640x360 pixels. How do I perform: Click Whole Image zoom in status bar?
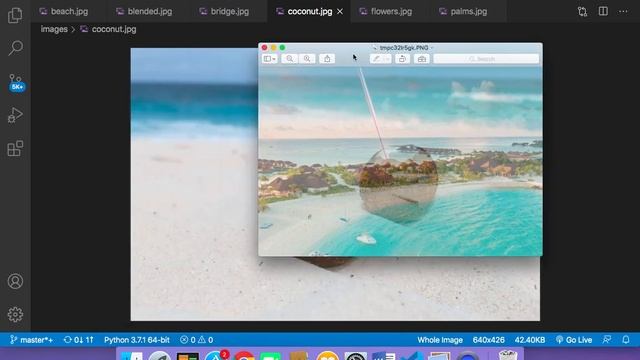440,340
